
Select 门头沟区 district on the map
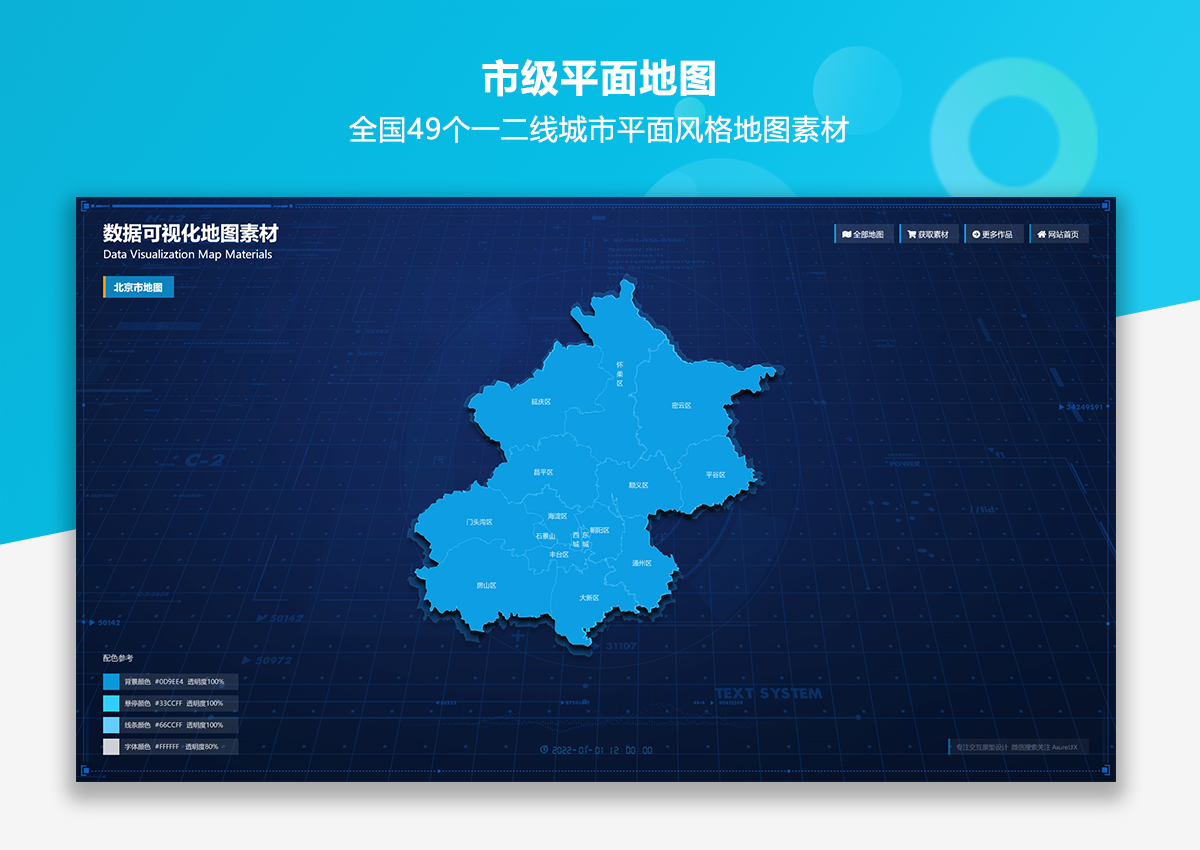click(479, 522)
